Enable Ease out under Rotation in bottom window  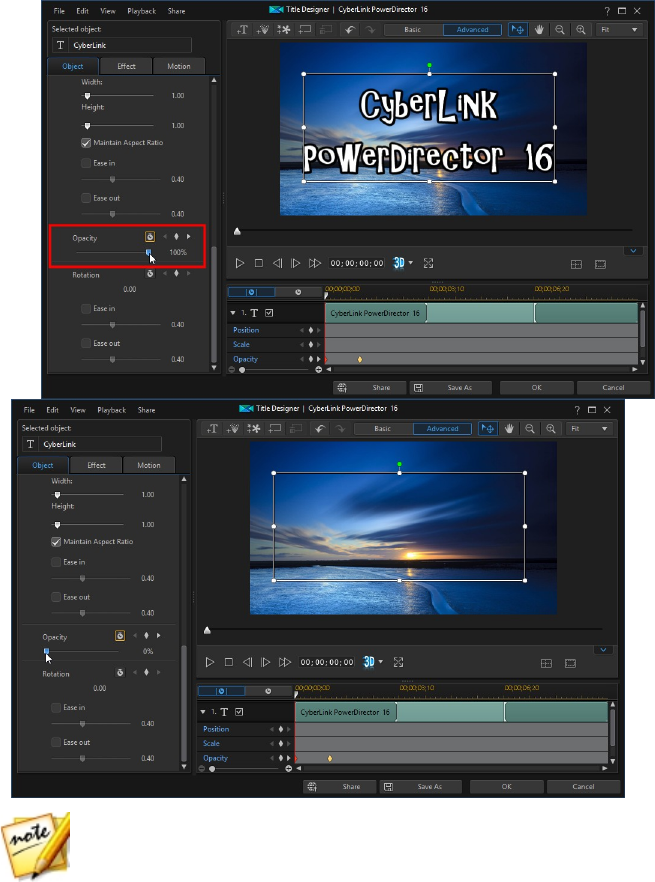(x=56, y=742)
